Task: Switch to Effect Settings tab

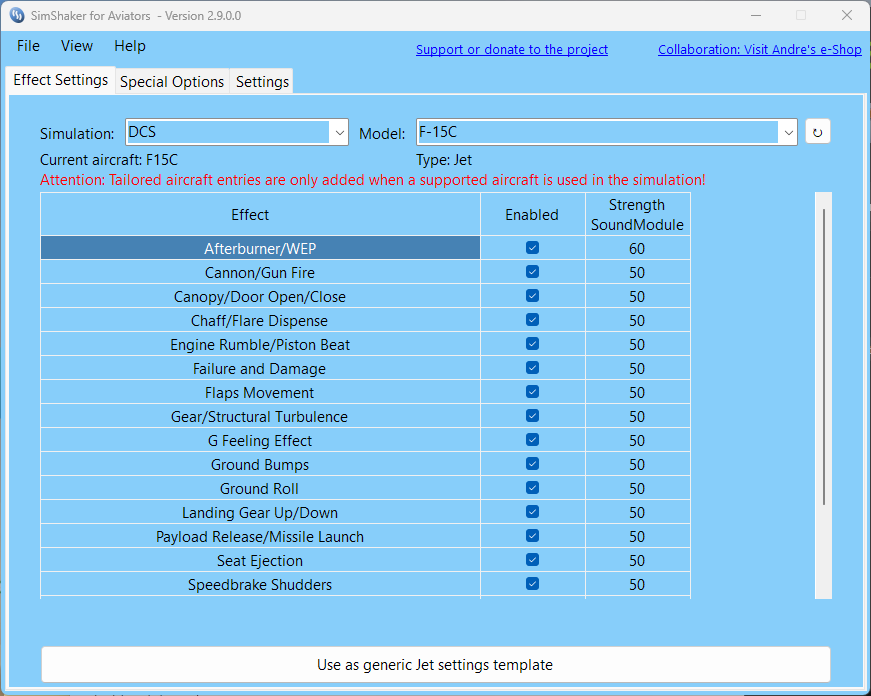Action: coord(61,80)
